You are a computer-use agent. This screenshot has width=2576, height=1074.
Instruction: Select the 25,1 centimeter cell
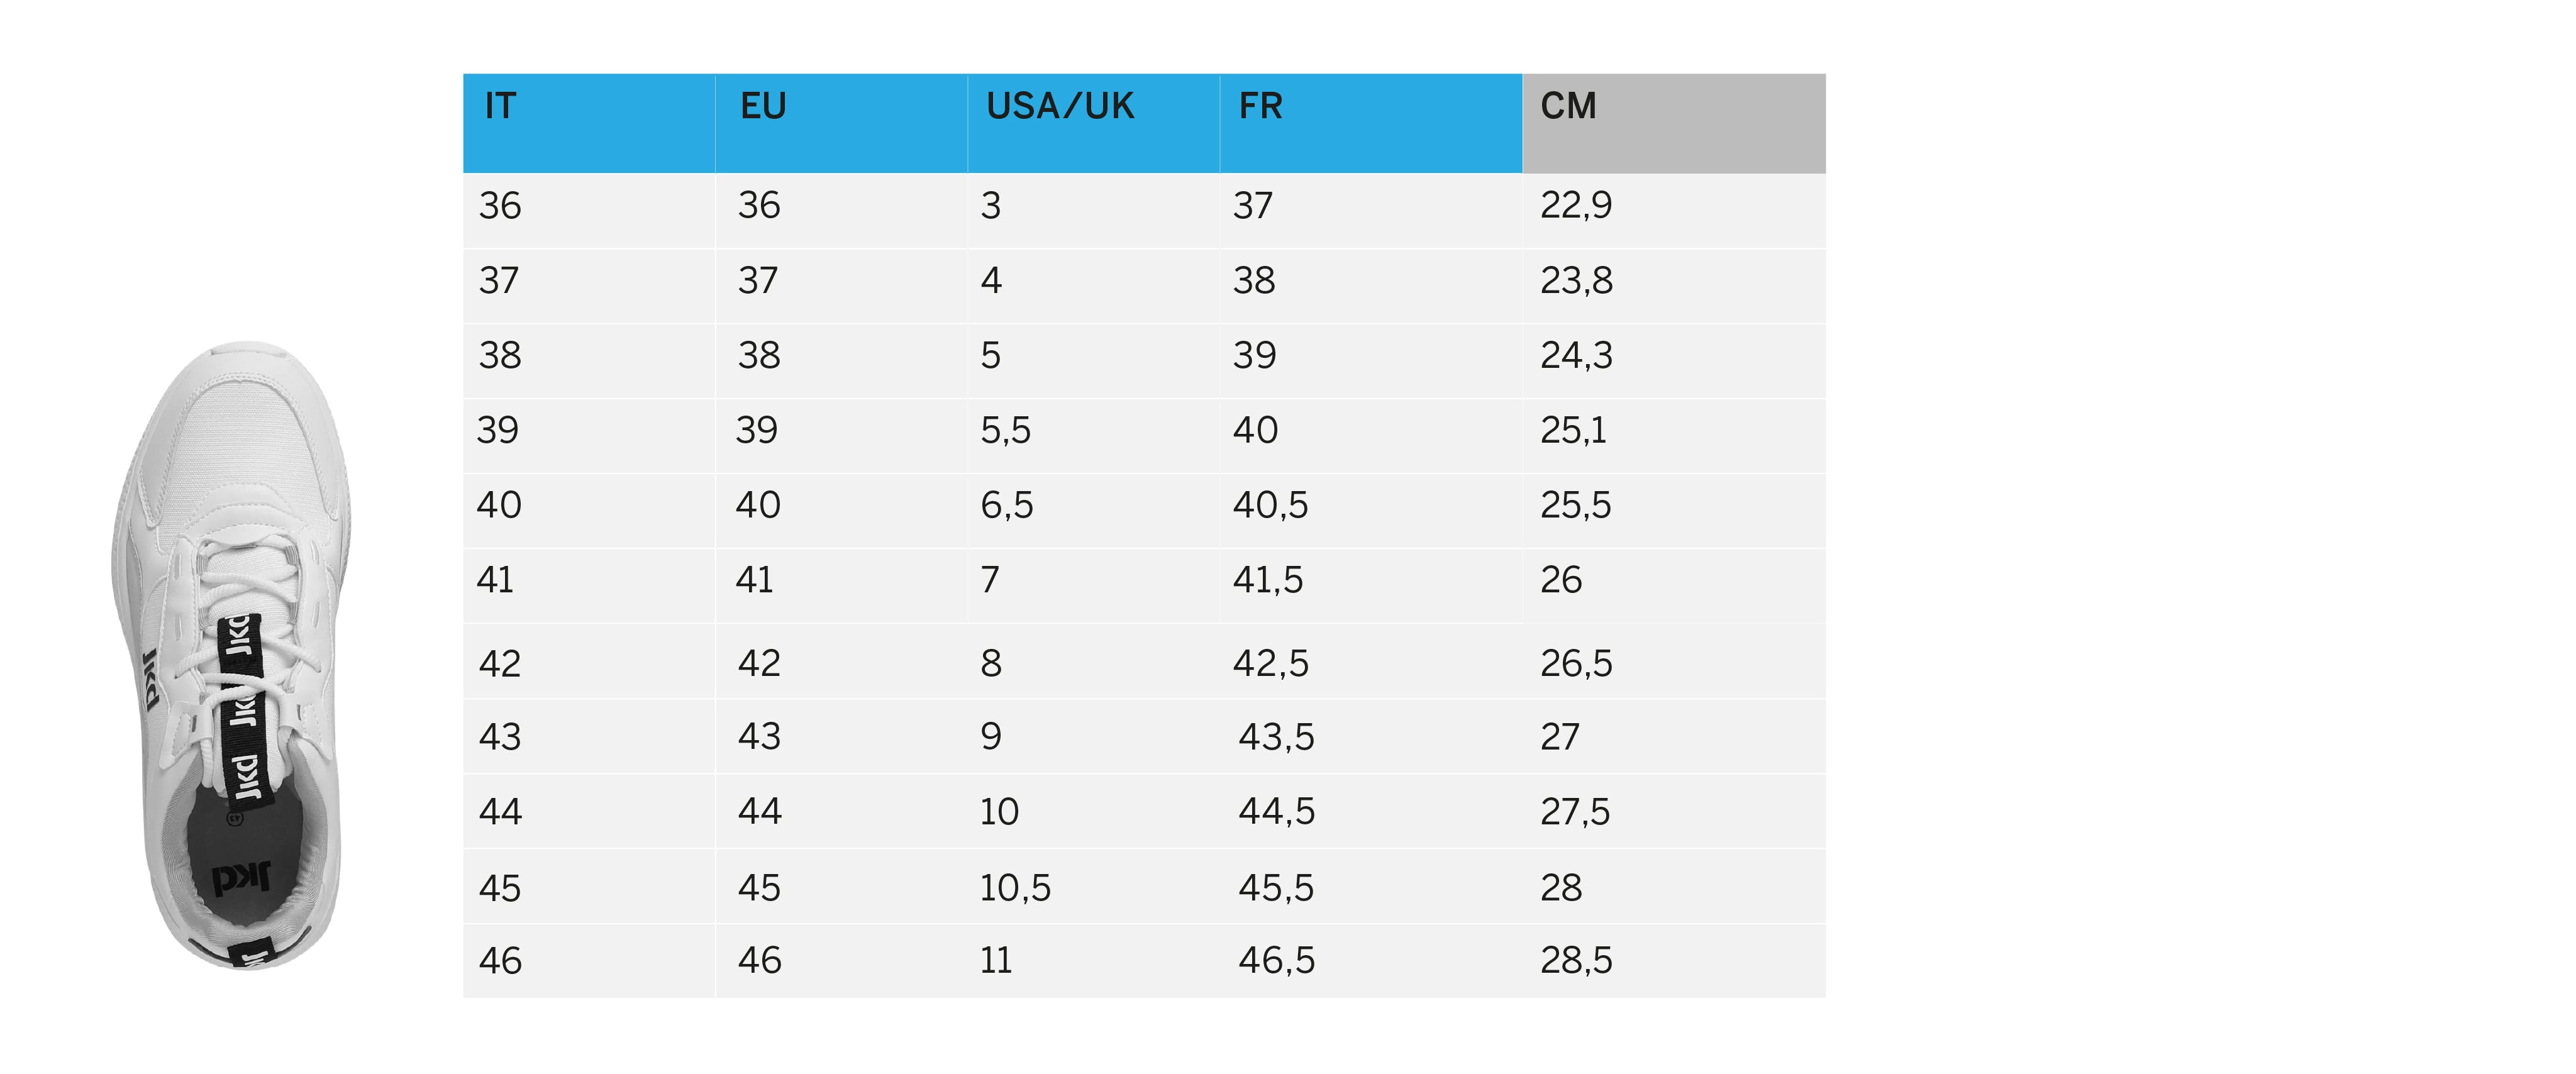coord(1573,431)
